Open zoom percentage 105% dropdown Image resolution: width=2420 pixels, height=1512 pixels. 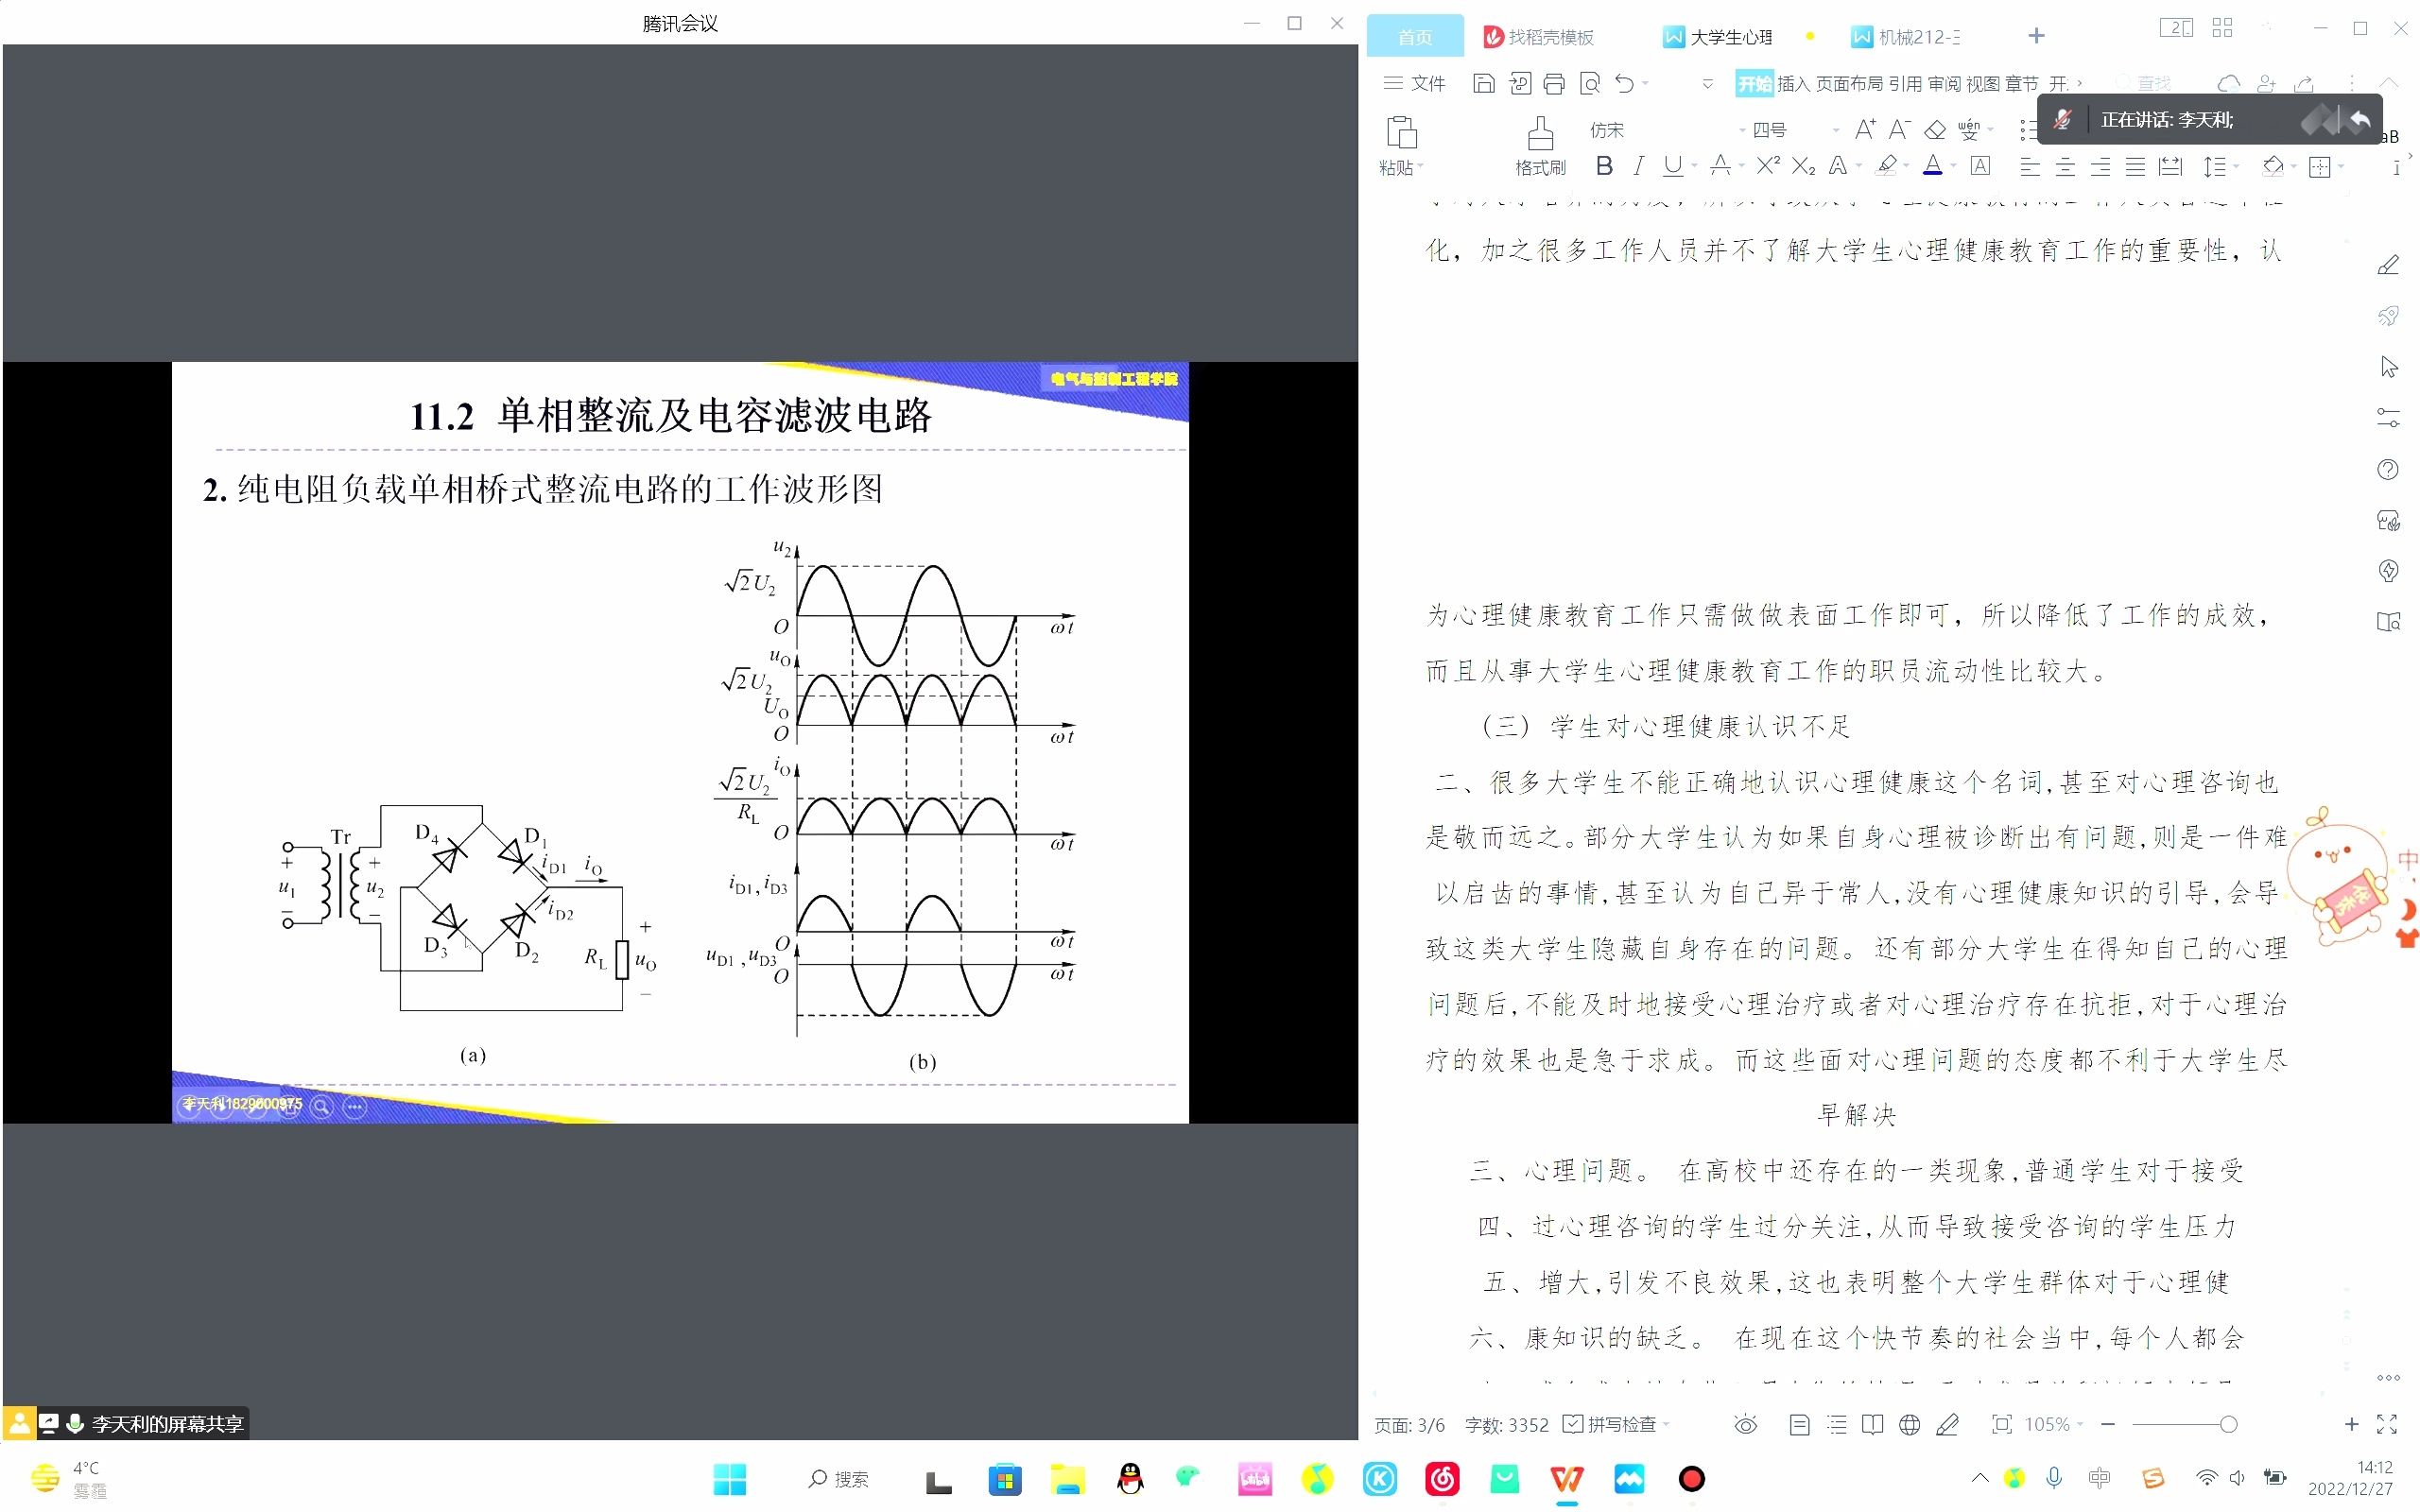click(2080, 1424)
